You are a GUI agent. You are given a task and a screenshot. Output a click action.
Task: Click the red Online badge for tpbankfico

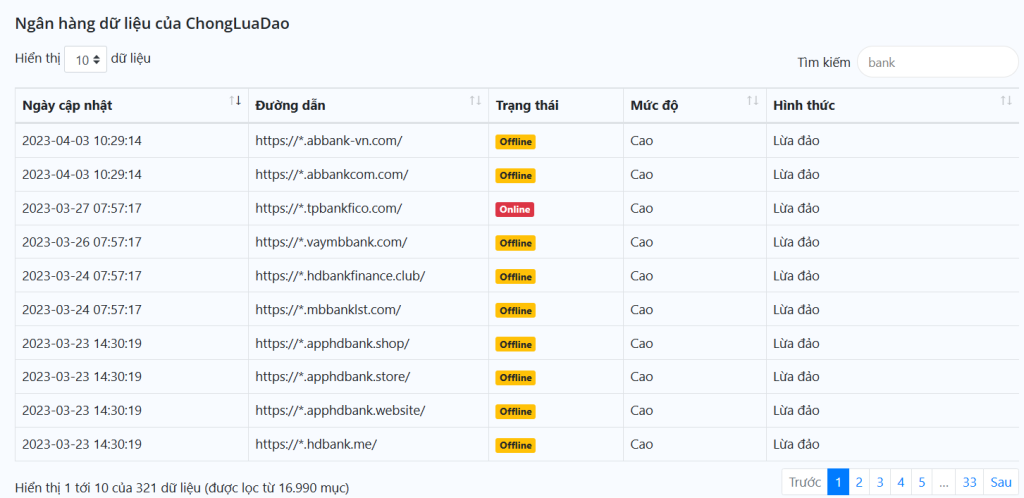(x=514, y=209)
